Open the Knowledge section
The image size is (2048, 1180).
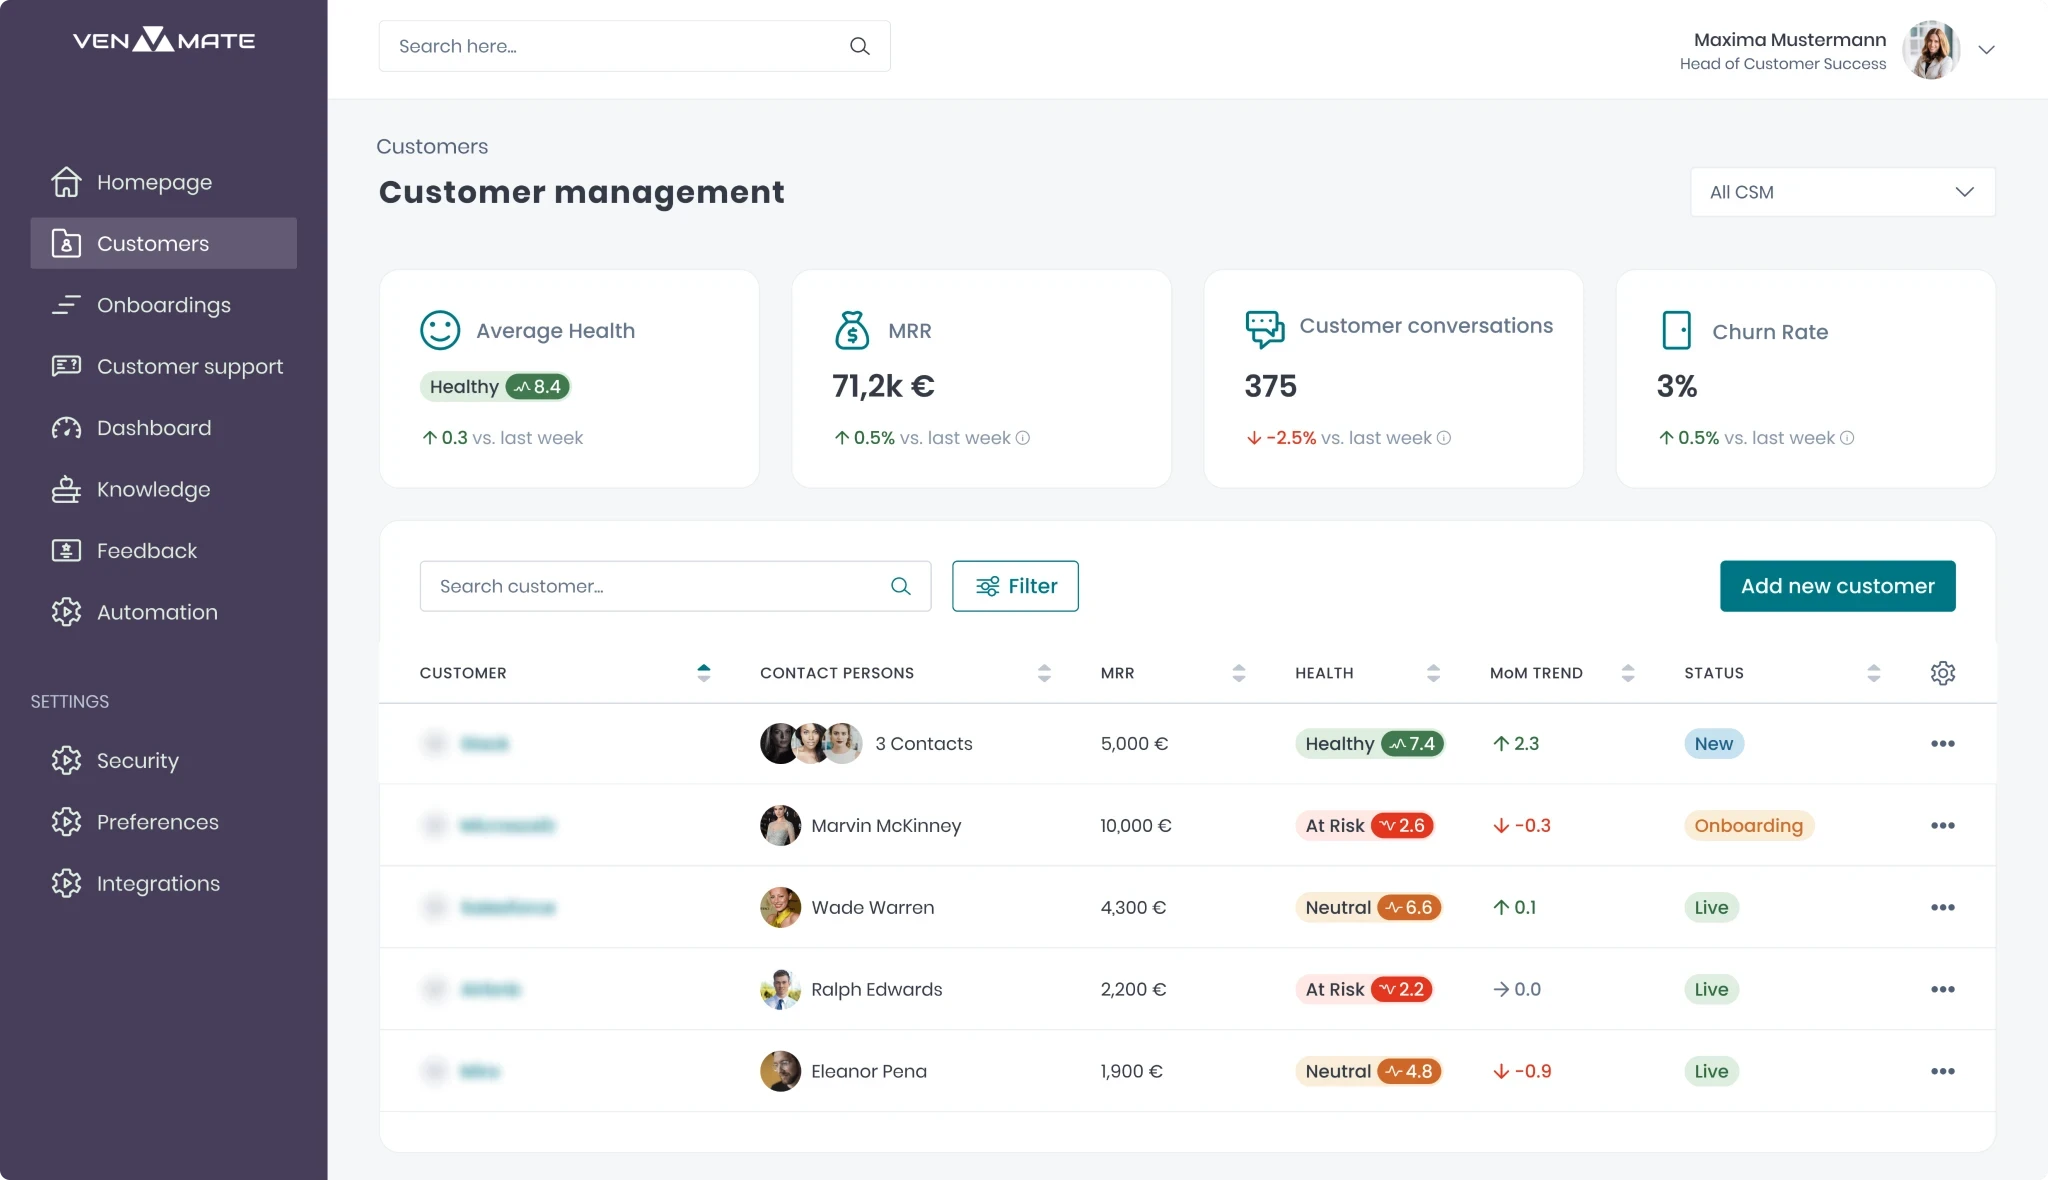(152, 489)
